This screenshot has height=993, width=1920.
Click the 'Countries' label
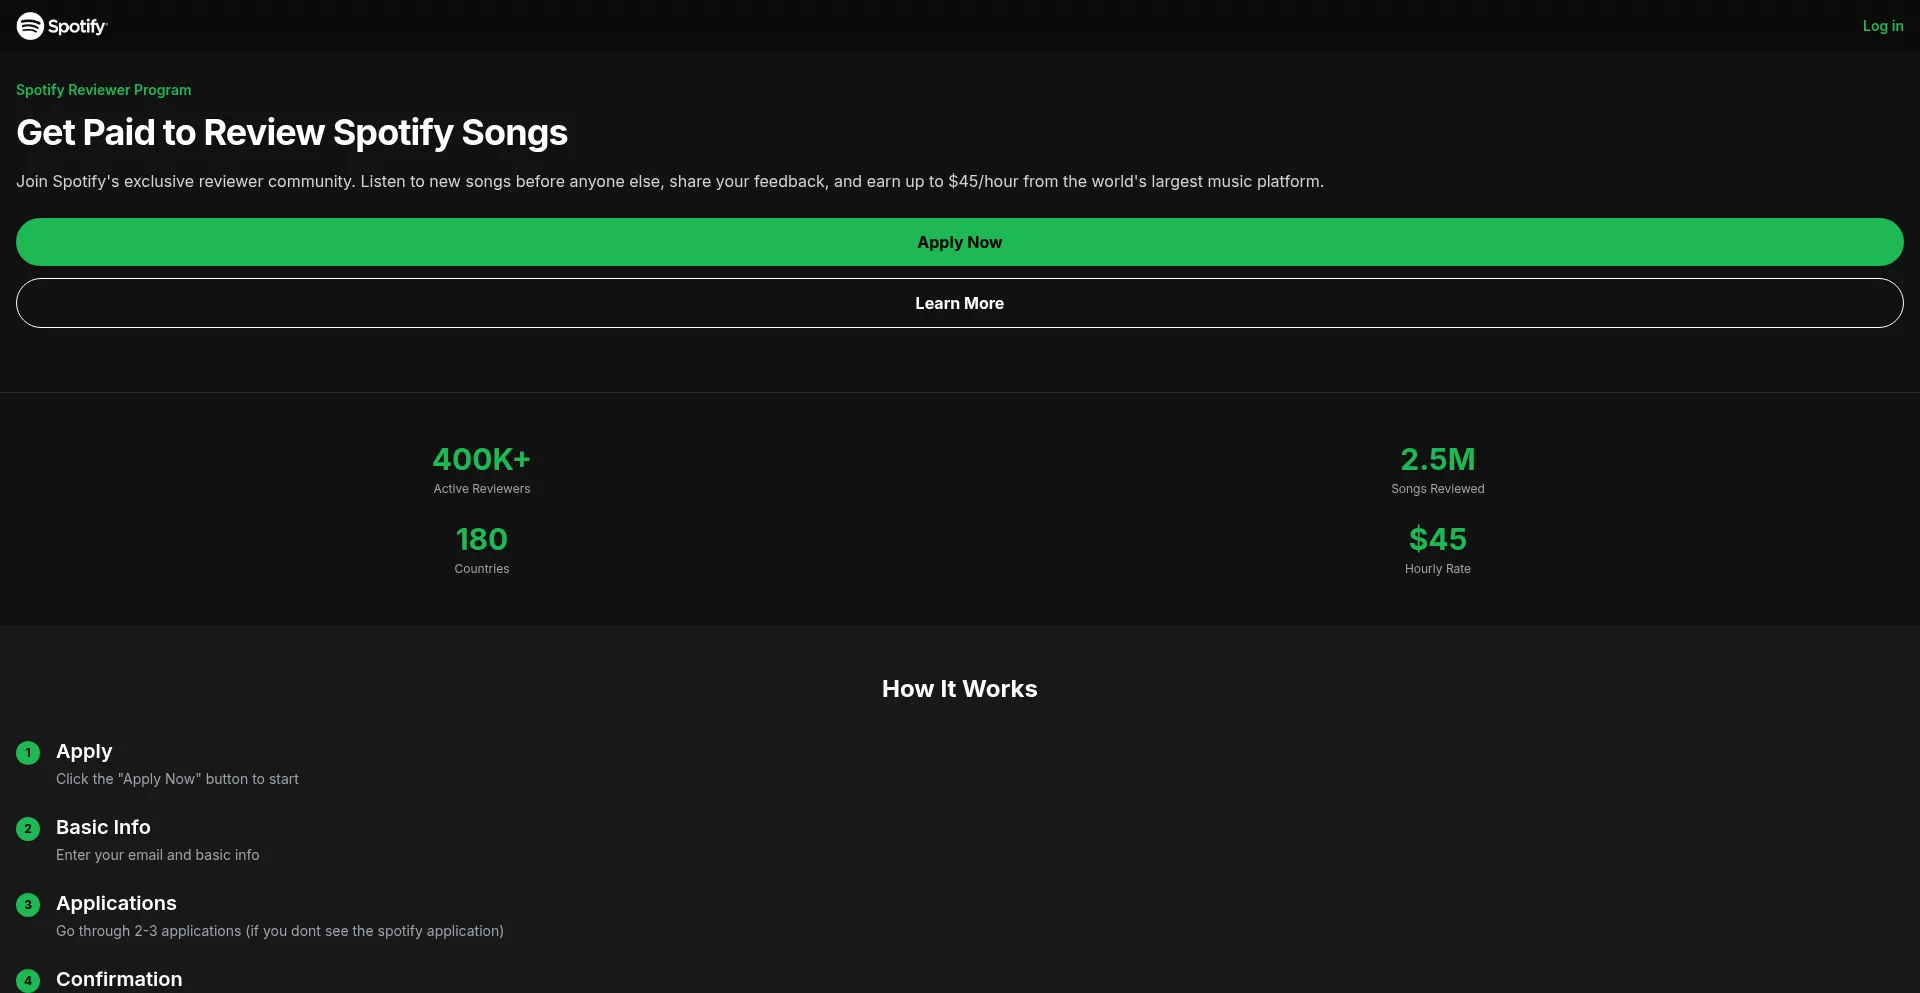[x=482, y=569]
